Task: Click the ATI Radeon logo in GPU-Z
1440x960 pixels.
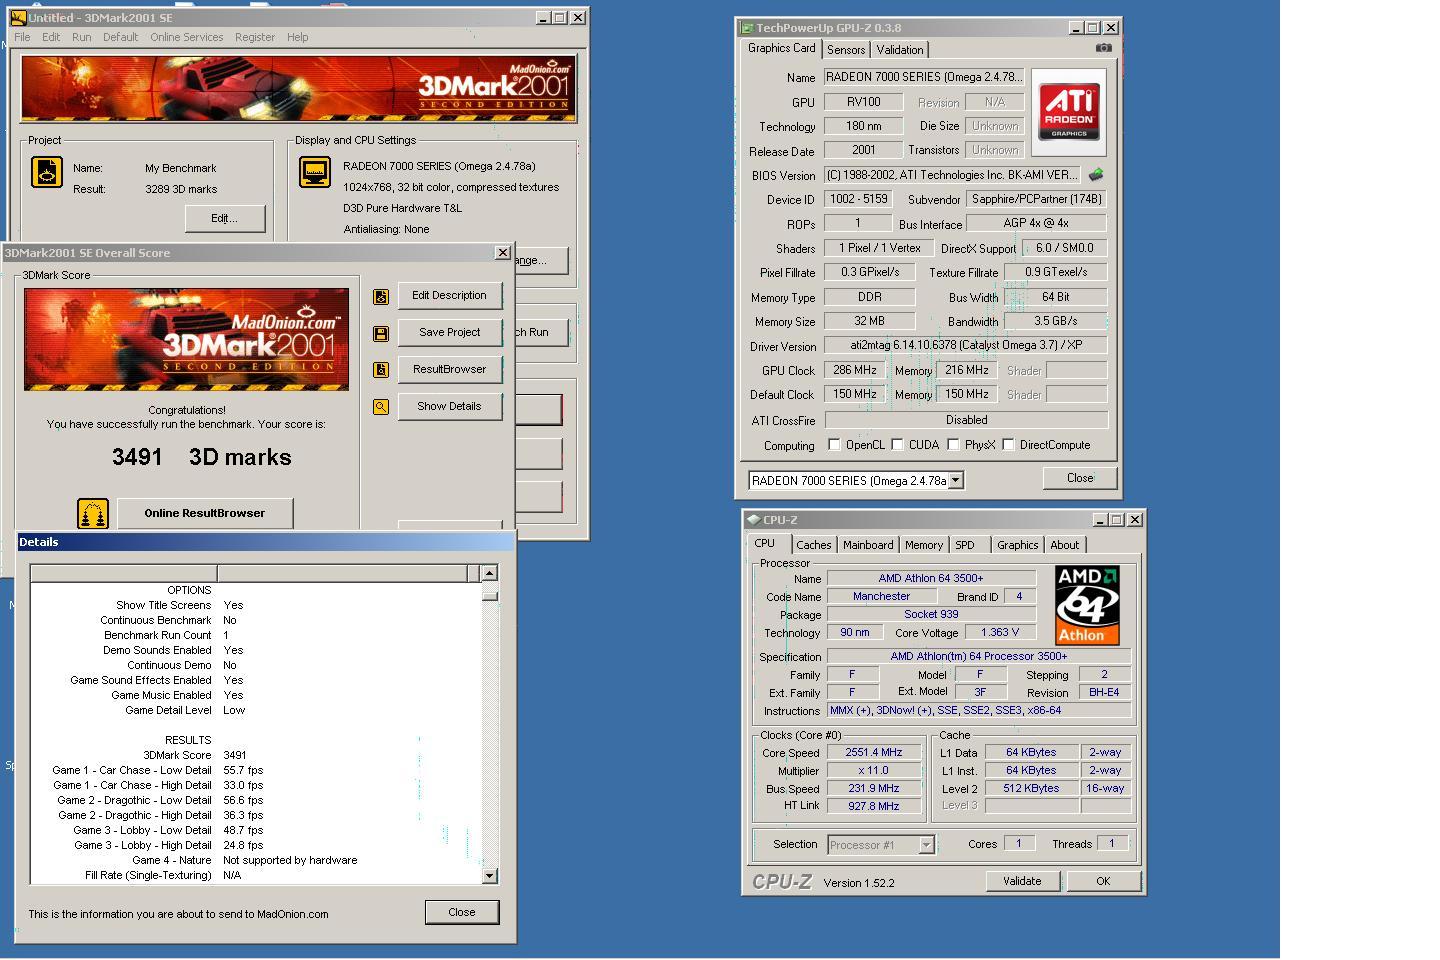Action: [x=1068, y=112]
